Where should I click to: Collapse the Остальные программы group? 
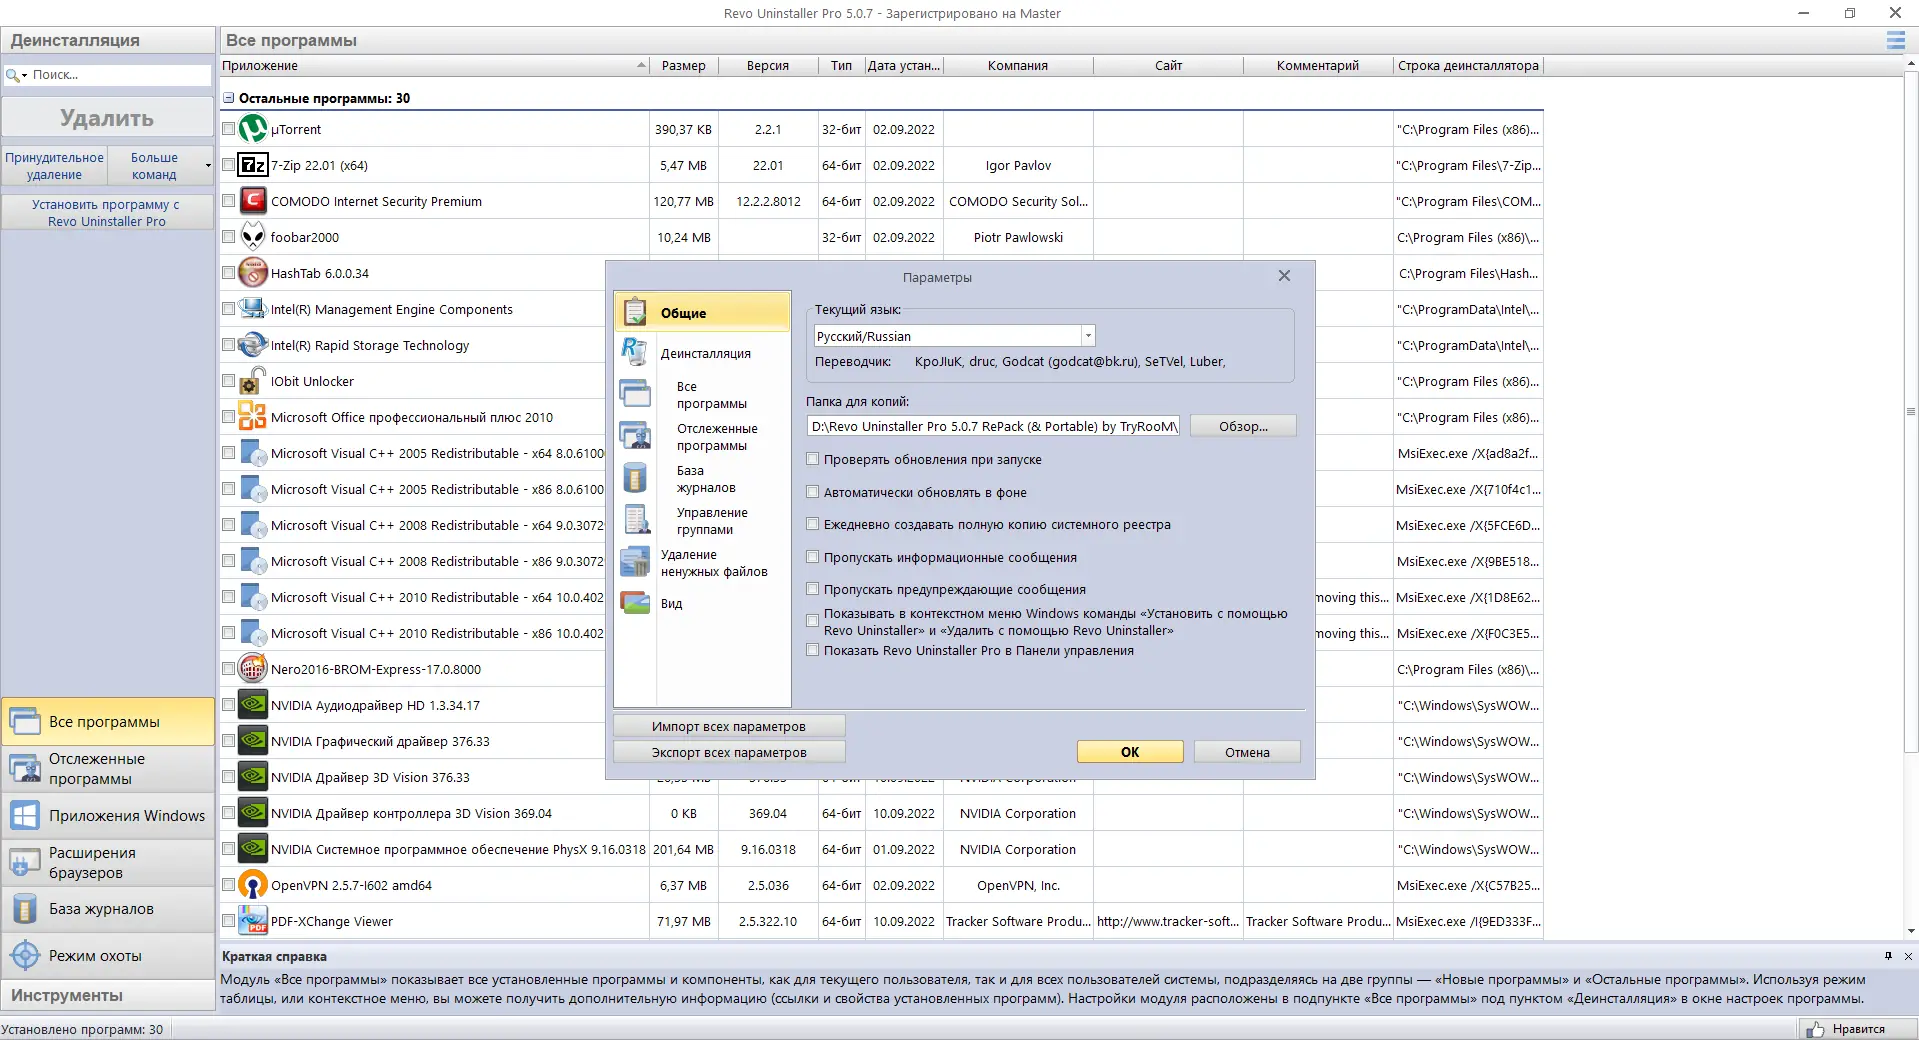tap(229, 98)
